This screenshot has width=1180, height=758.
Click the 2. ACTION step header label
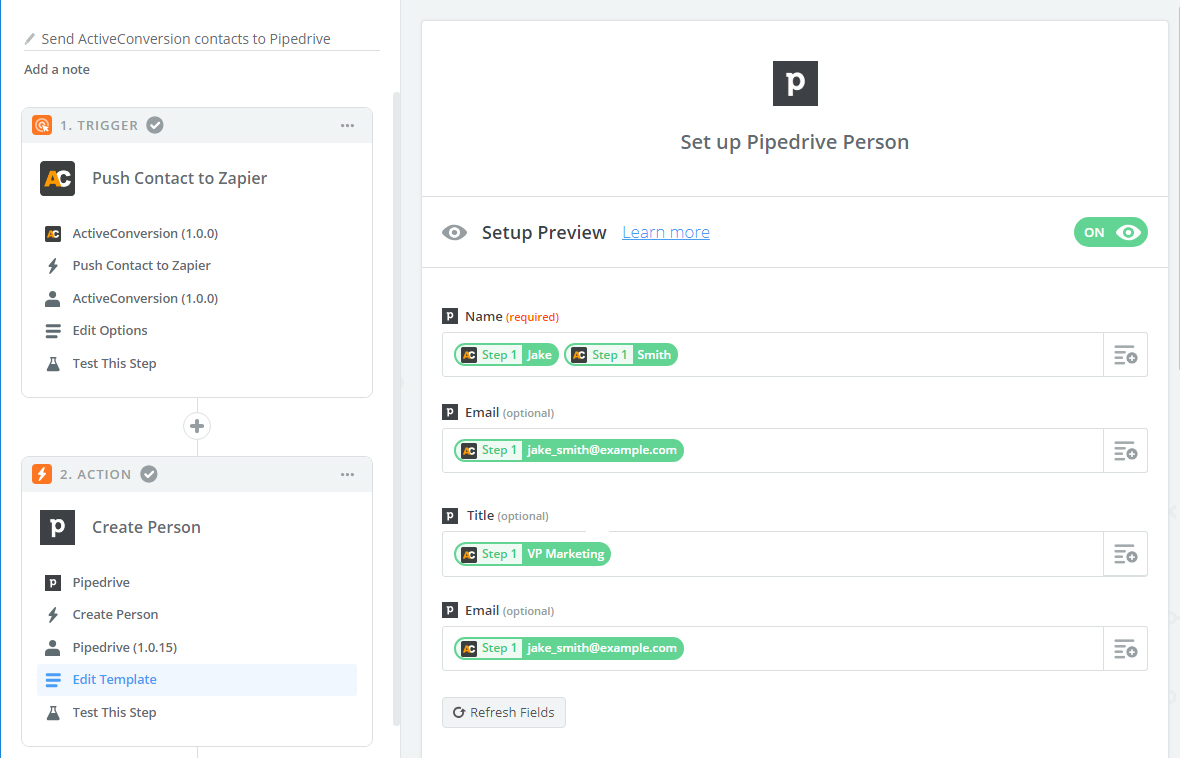[x=96, y=475]
